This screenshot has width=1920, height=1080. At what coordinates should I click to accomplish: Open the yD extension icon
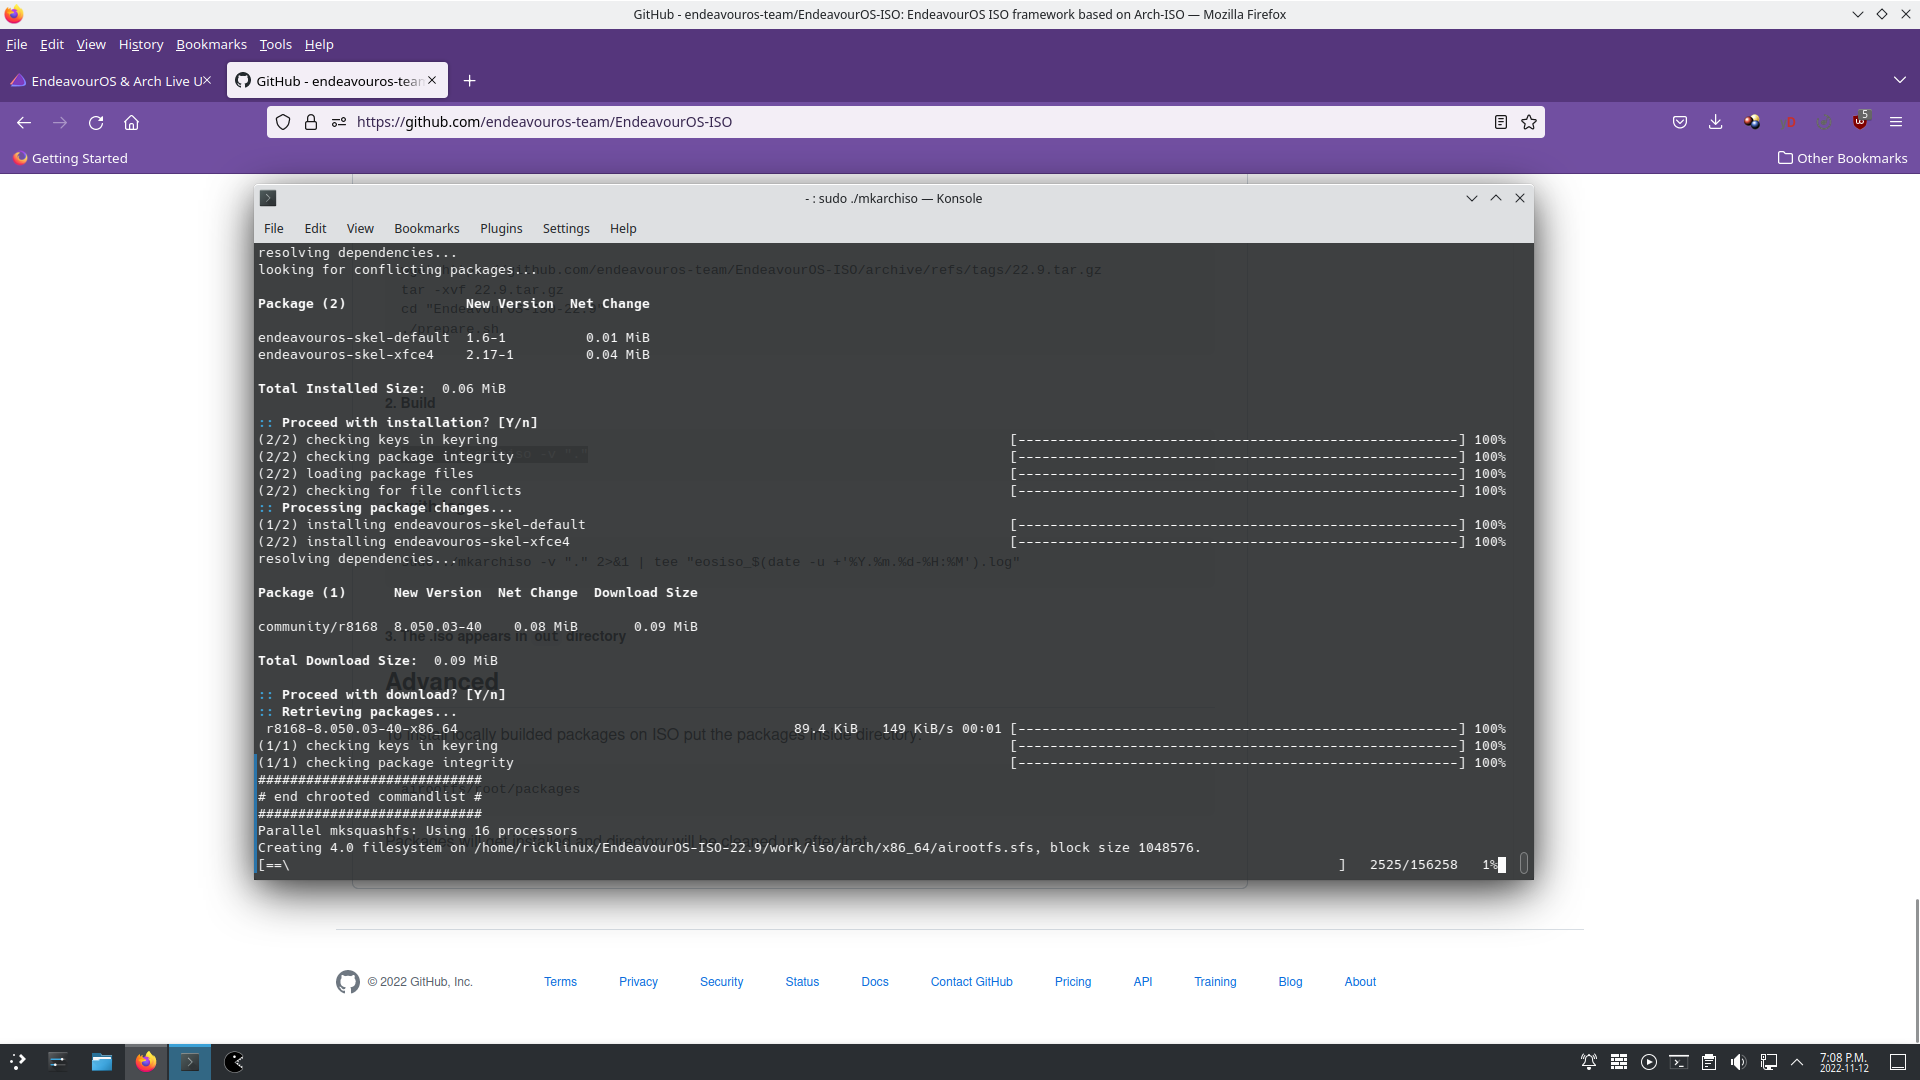(1788, 122)
